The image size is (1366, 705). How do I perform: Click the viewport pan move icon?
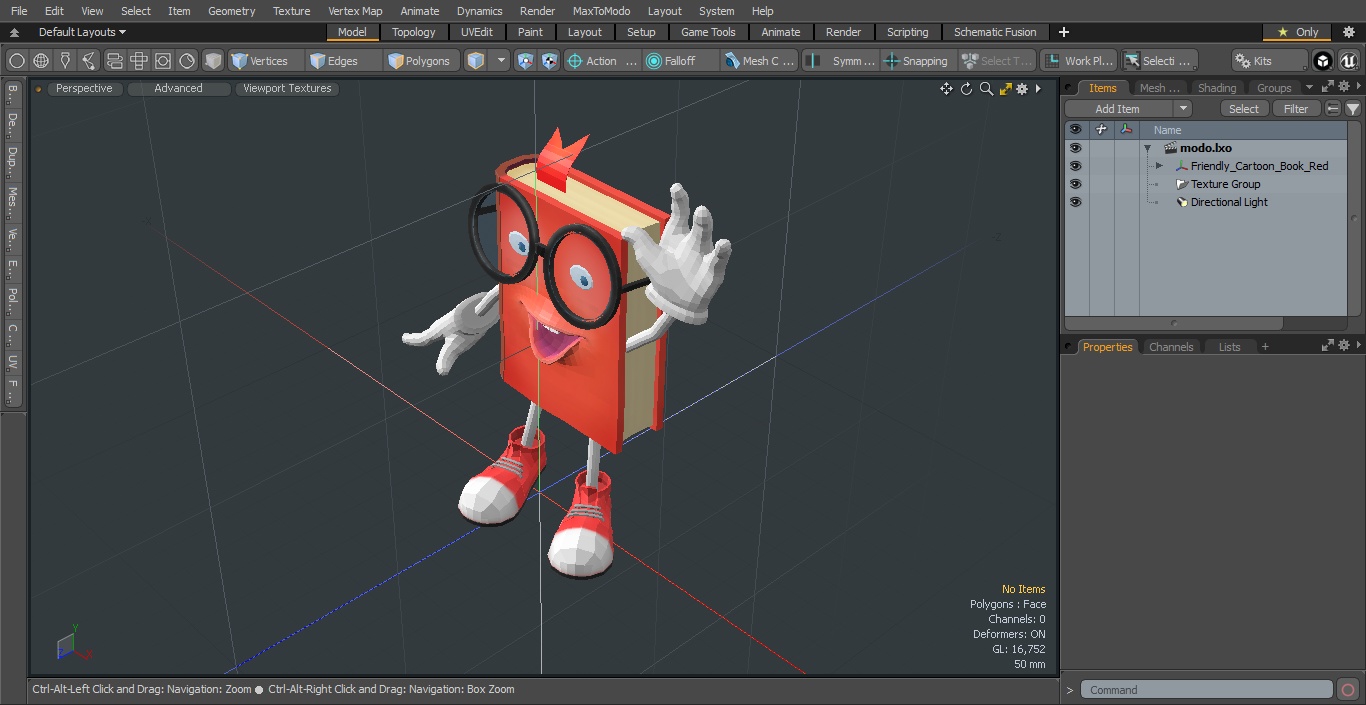(x=946, y=89)
